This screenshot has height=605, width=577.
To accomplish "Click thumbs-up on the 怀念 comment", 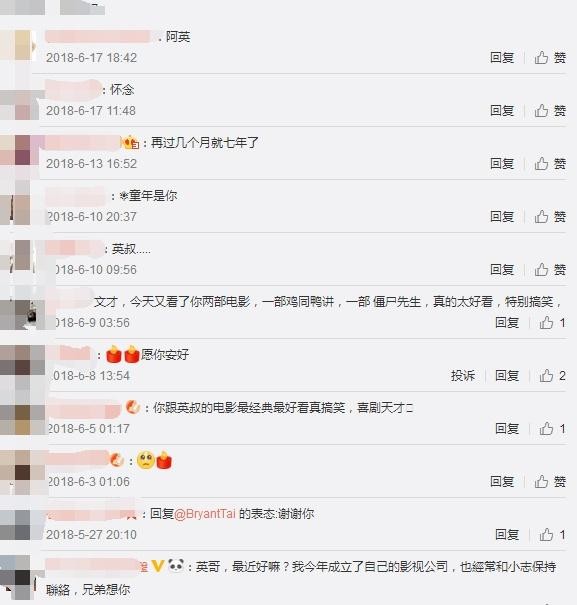I will [x=550, y=111].
